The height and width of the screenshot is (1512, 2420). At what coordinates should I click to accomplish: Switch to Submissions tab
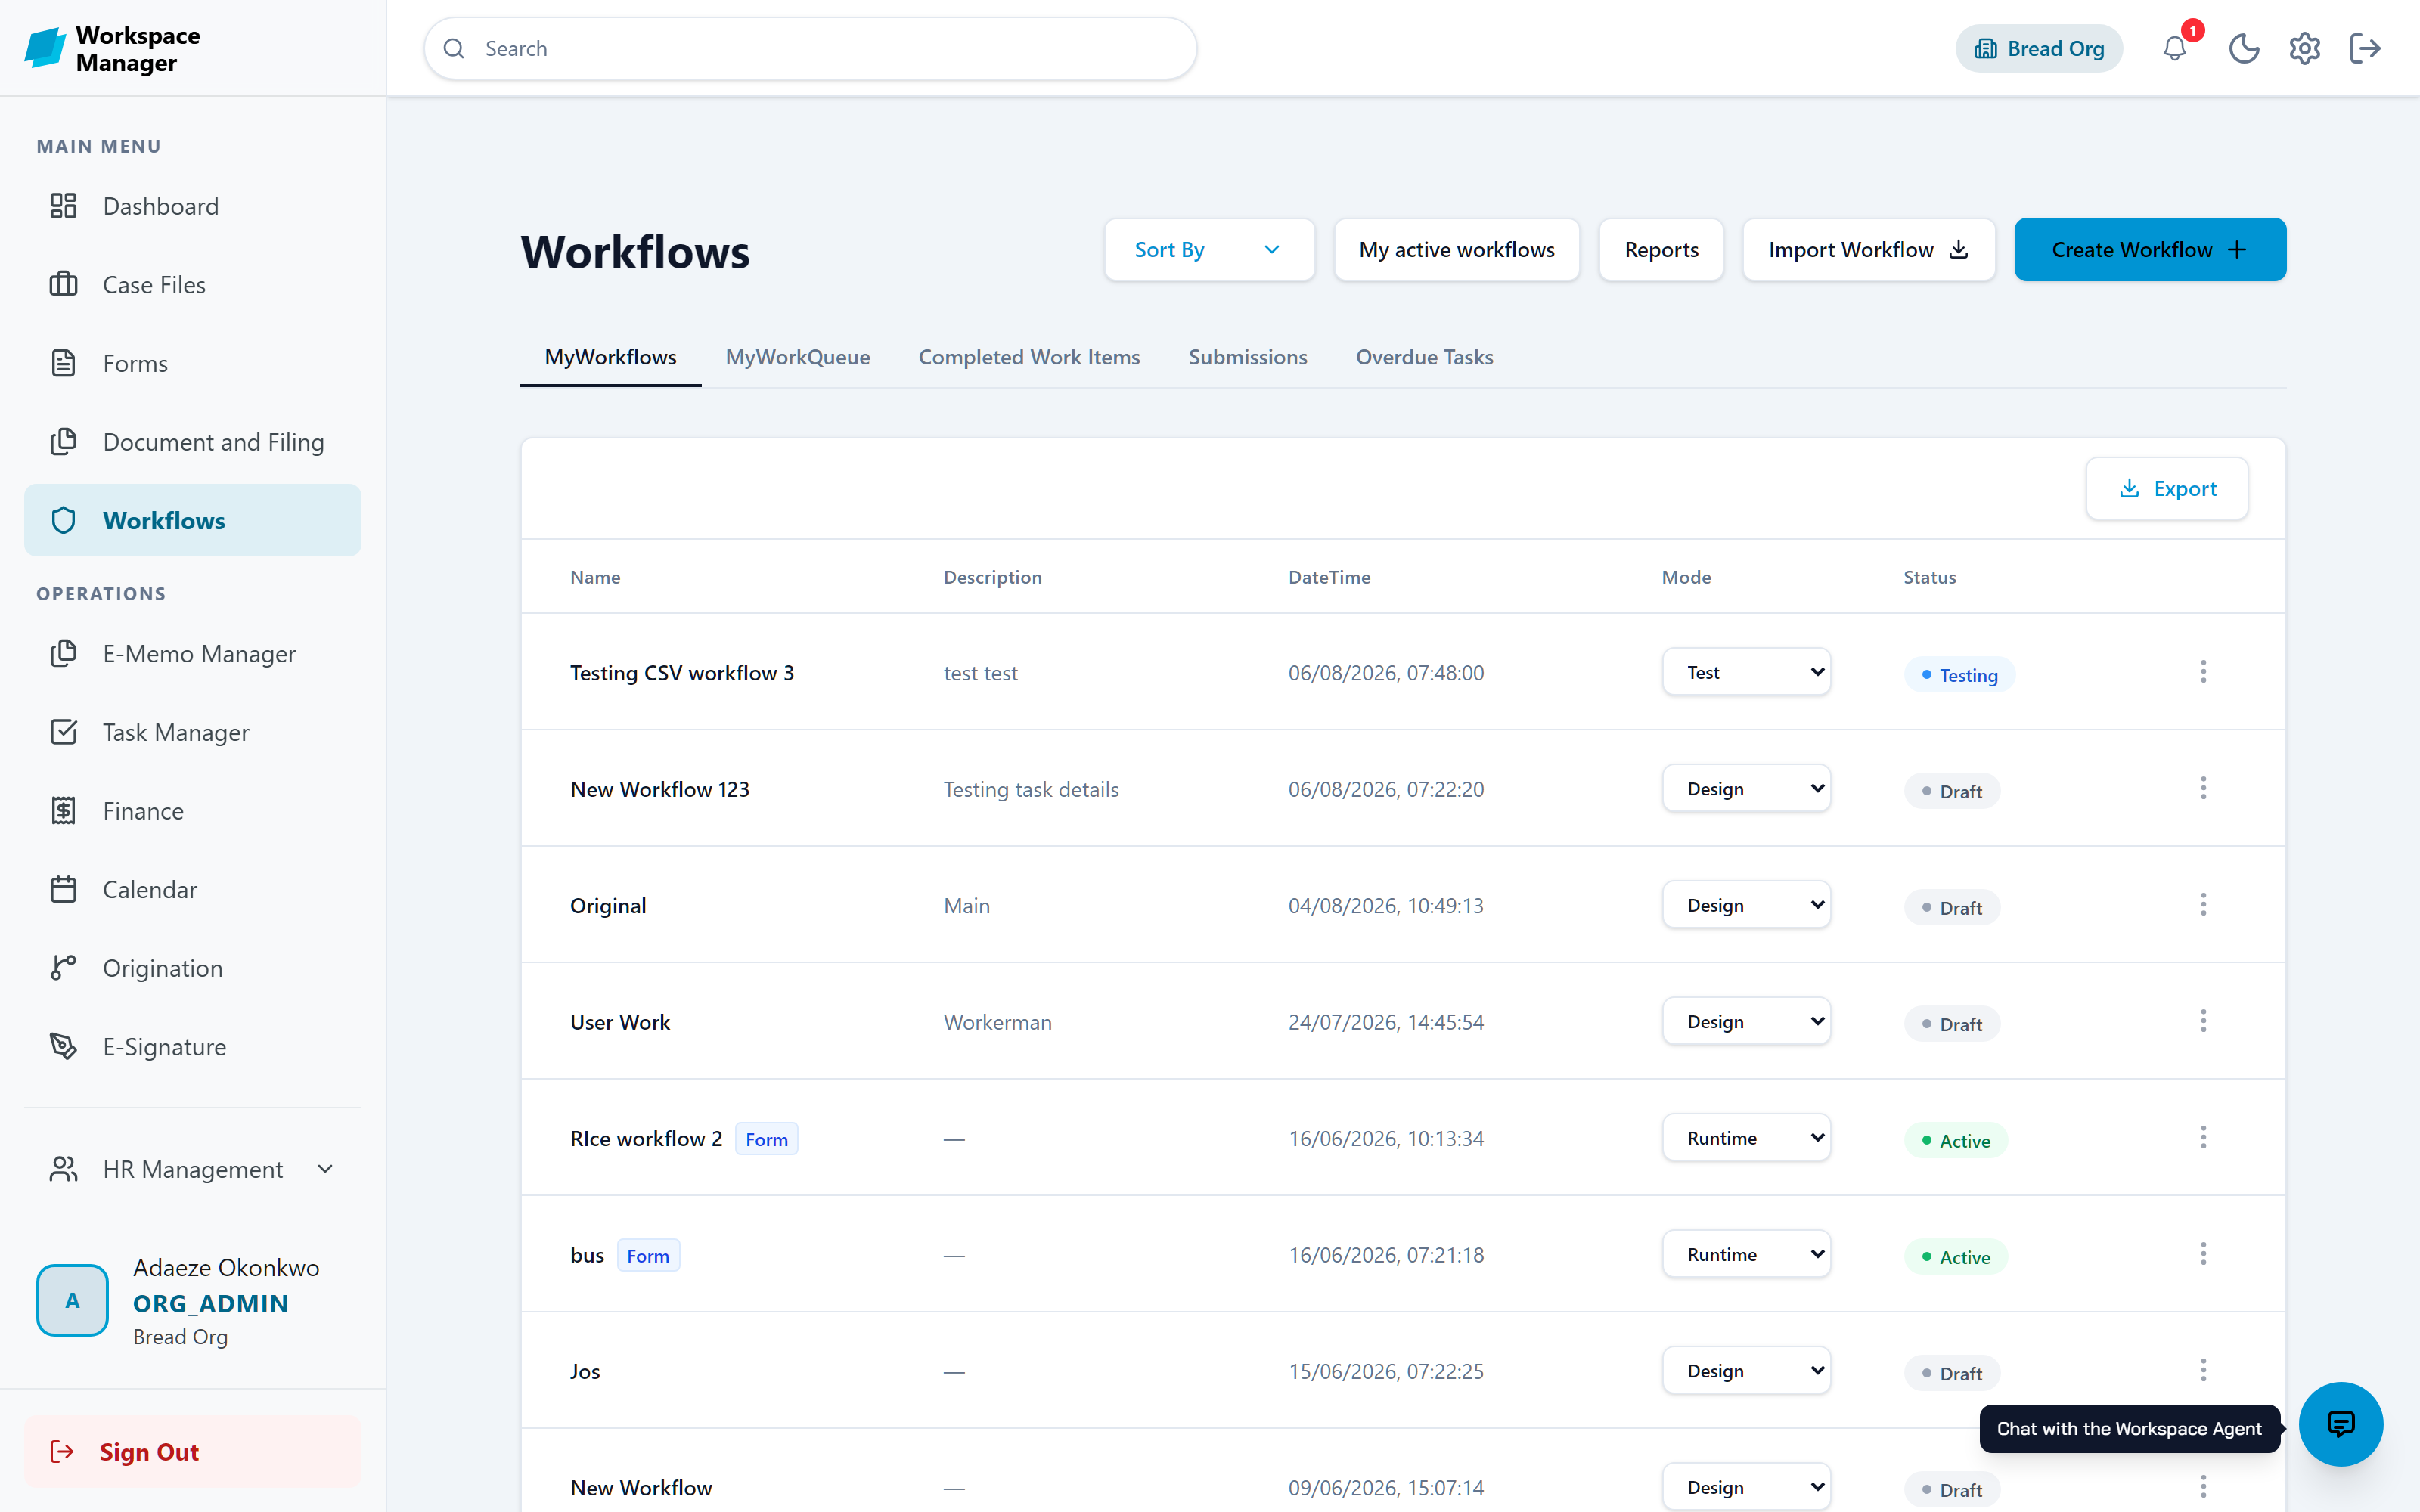point(1247,357)
